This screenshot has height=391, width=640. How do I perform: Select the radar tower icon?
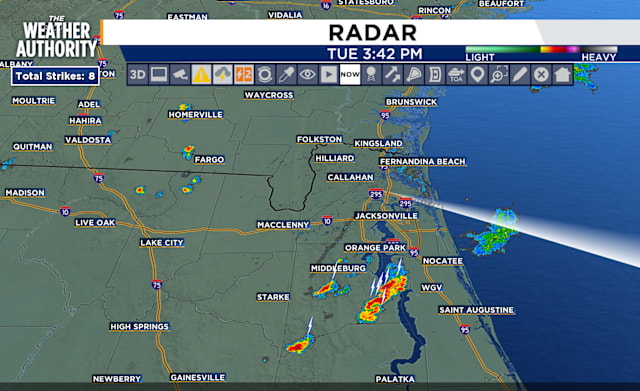click(x=371, y=75)
